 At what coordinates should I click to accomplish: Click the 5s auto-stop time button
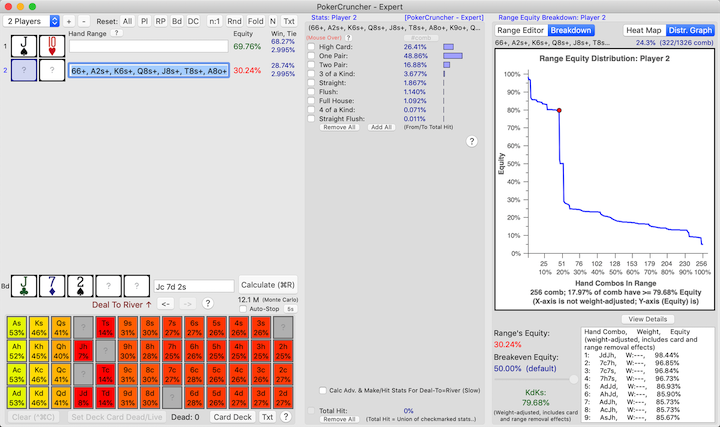click(x=291, y=309)
